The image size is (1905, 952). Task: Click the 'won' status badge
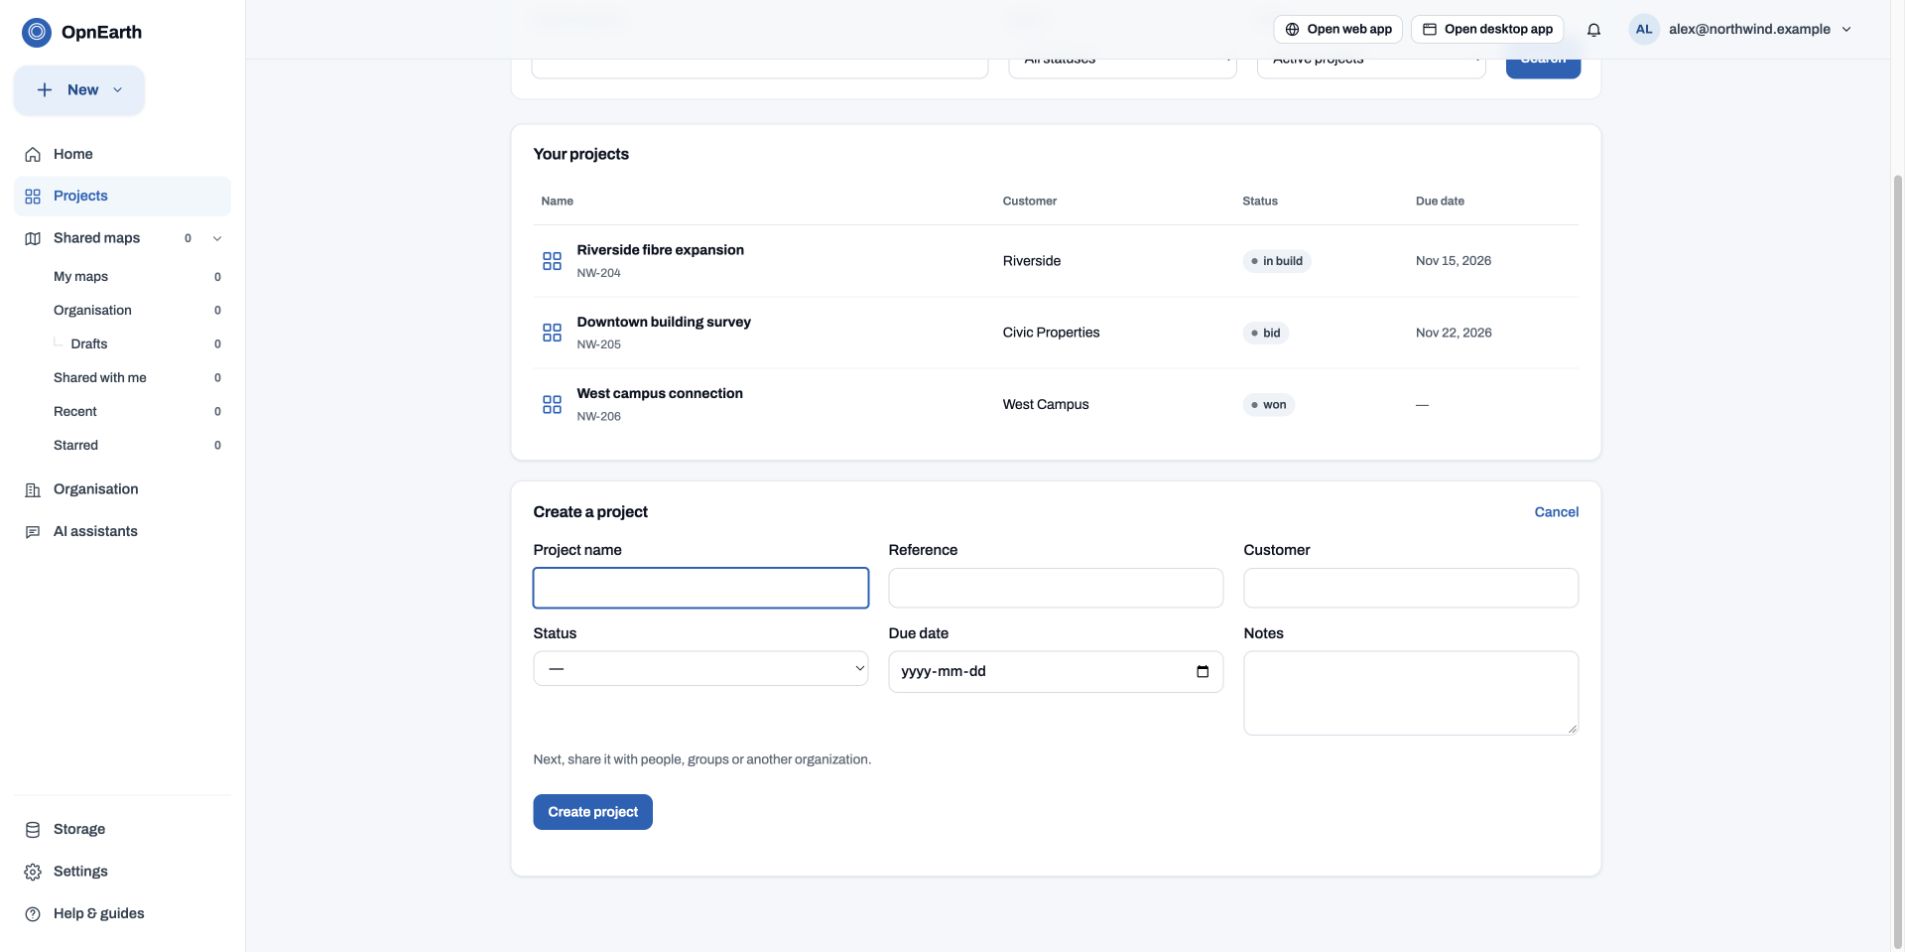pyautogui.click(x=1268, y=405)
